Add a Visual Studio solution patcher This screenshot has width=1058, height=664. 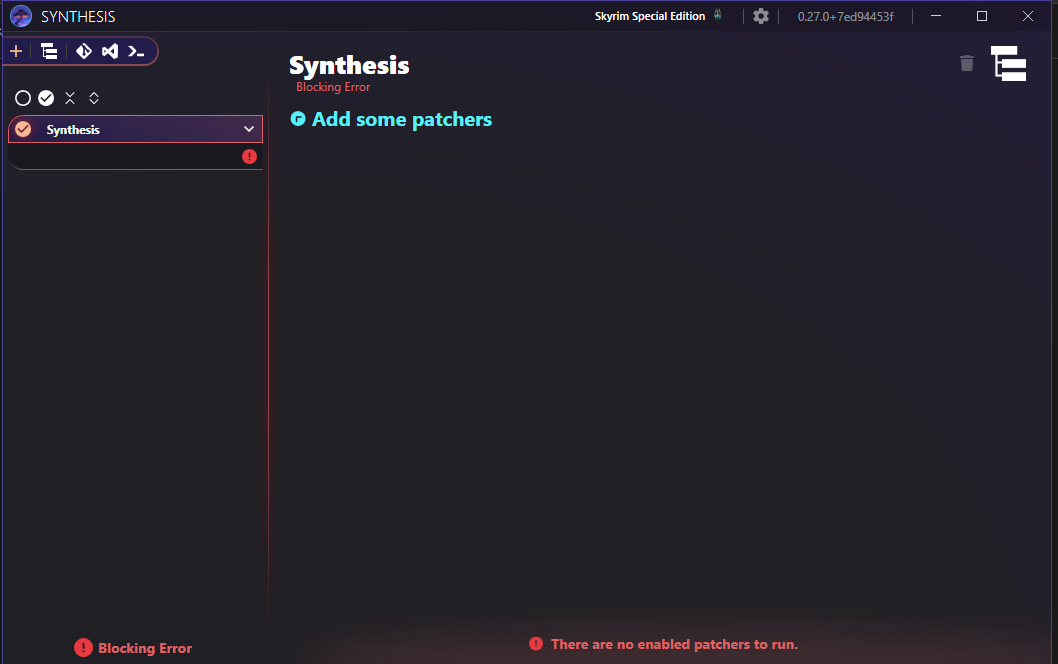coord(110,51)
